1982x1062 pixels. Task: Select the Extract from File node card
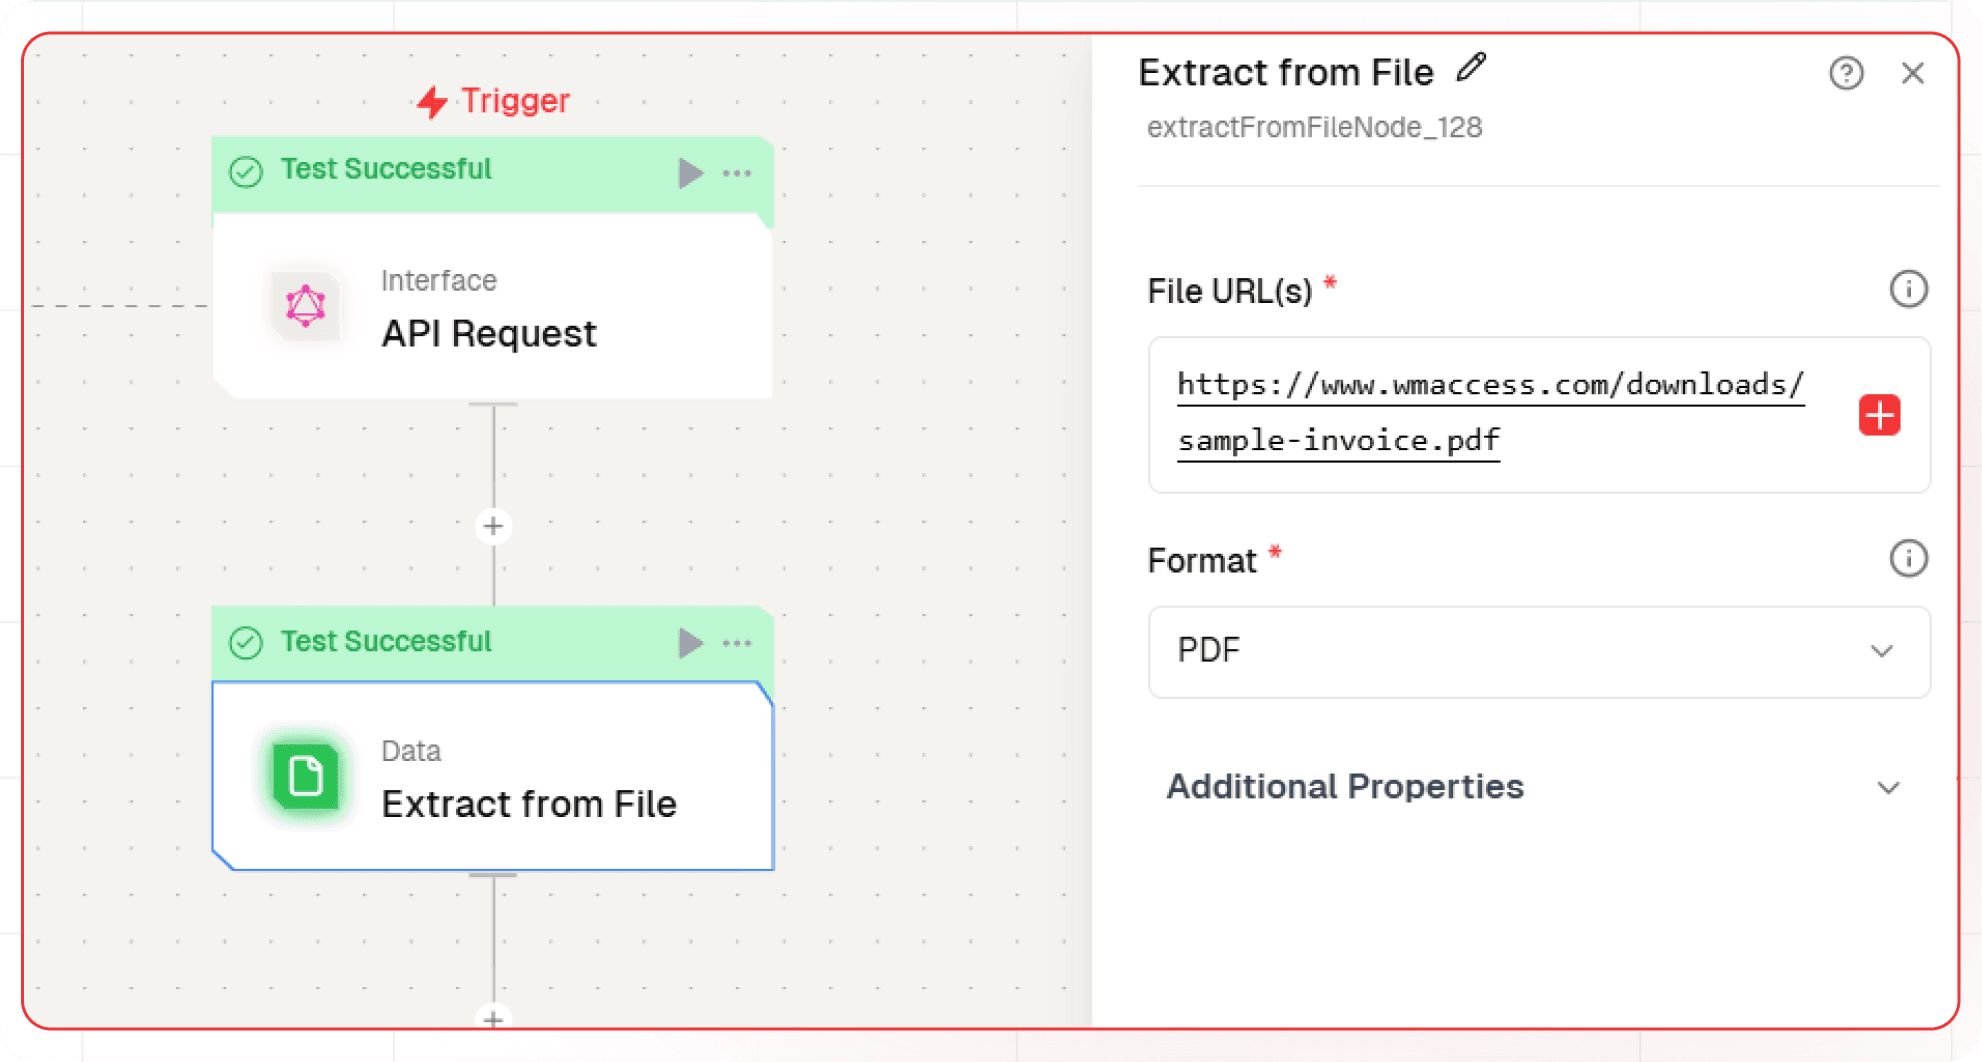492,776
